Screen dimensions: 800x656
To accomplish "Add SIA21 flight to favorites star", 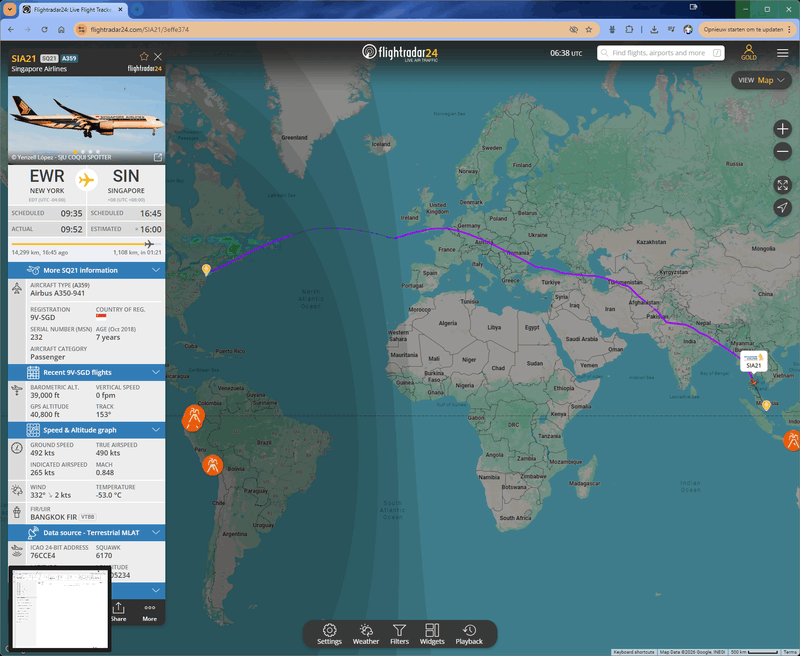I will (x=144, y=56).
